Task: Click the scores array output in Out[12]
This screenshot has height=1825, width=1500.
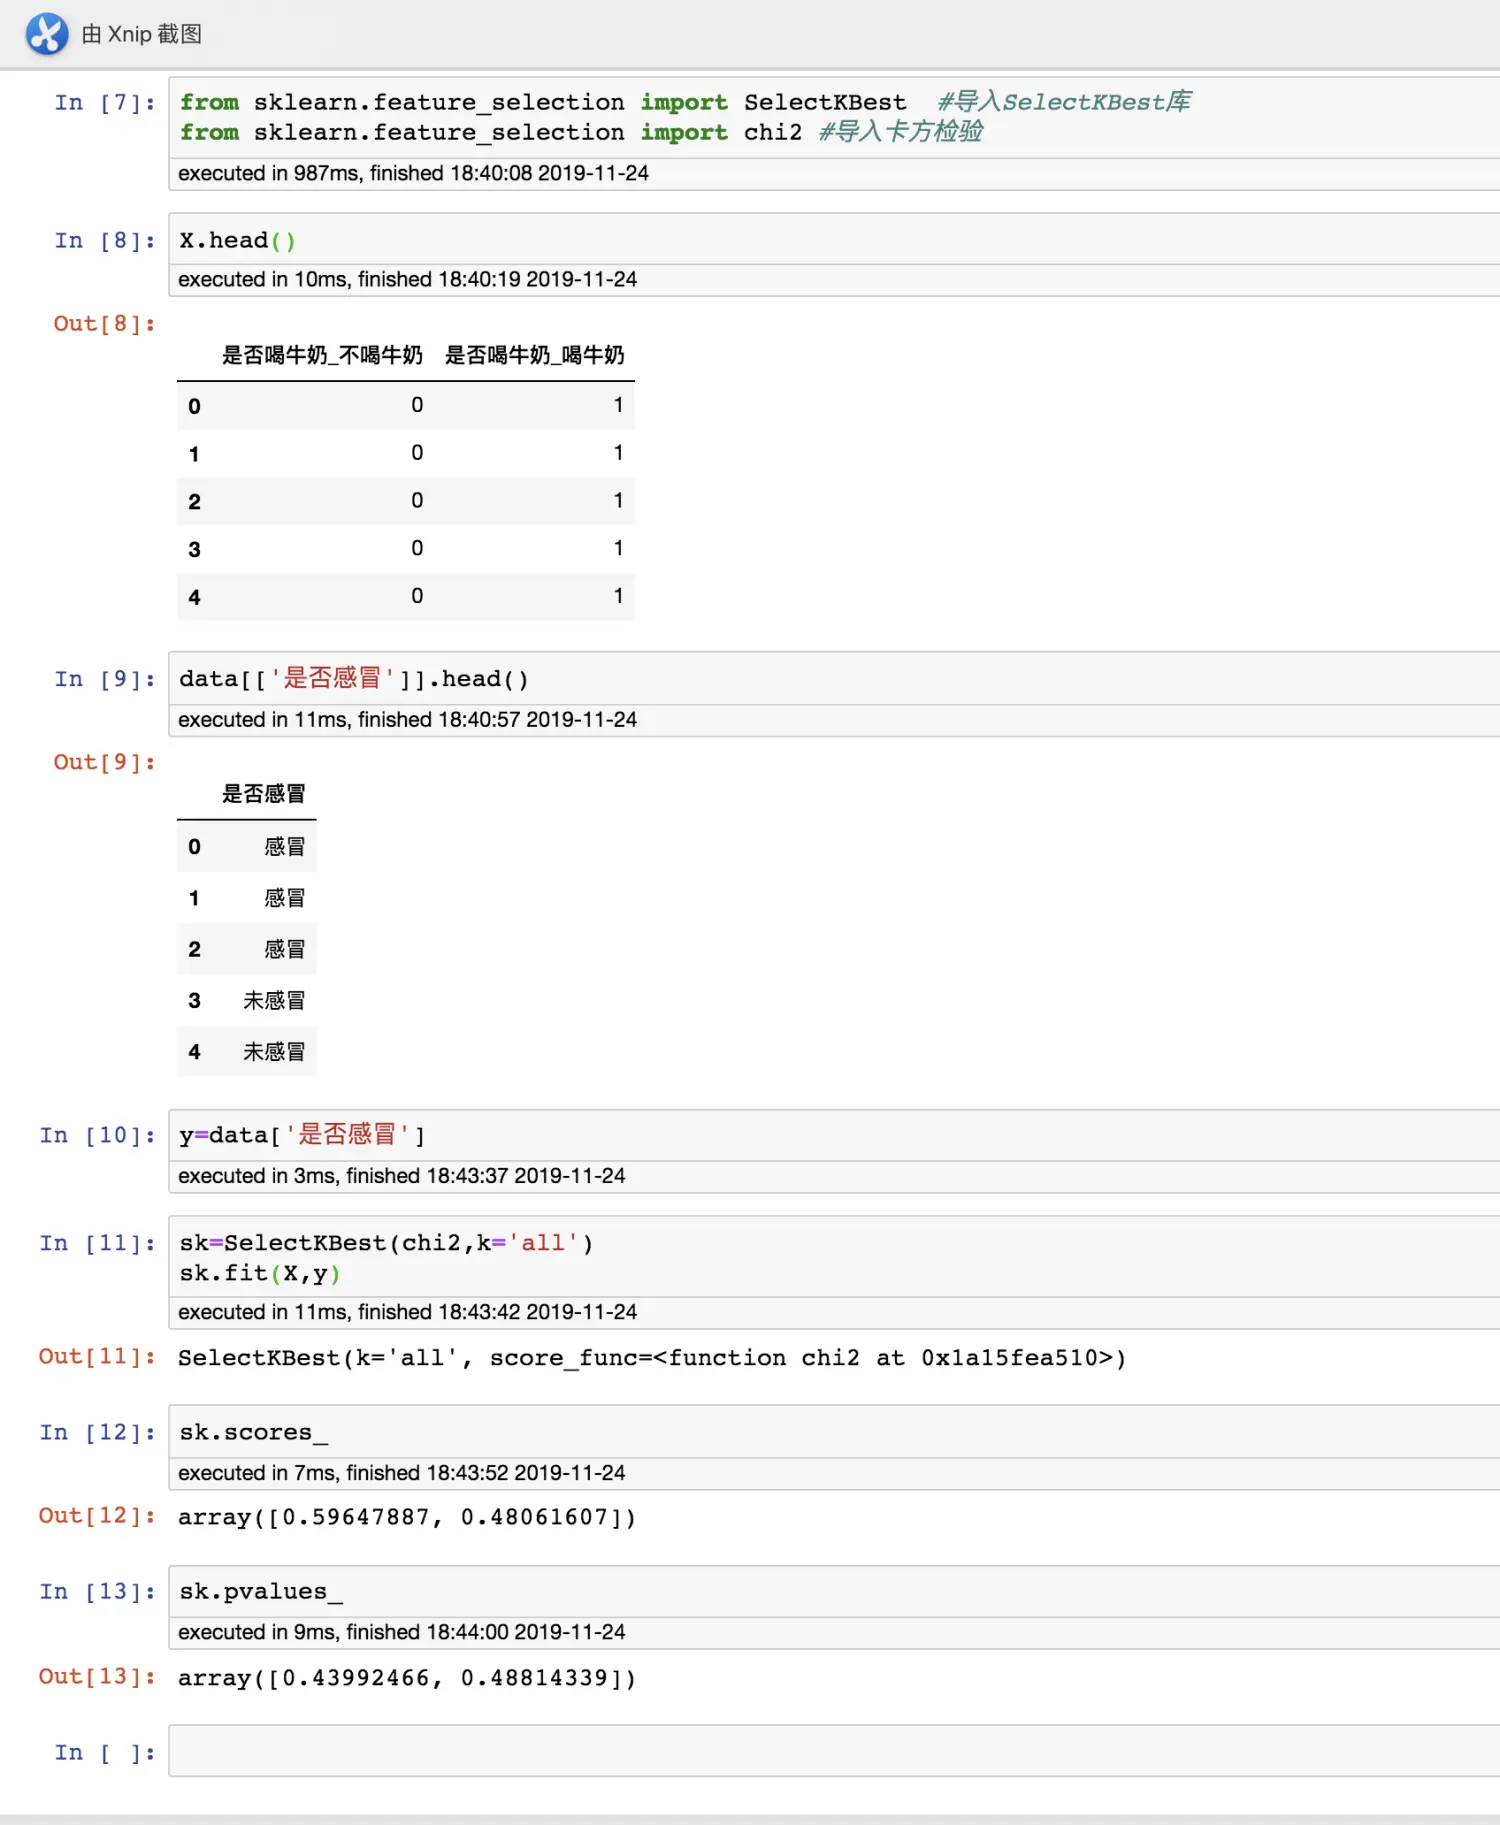Action: [x=406, y=1517]
